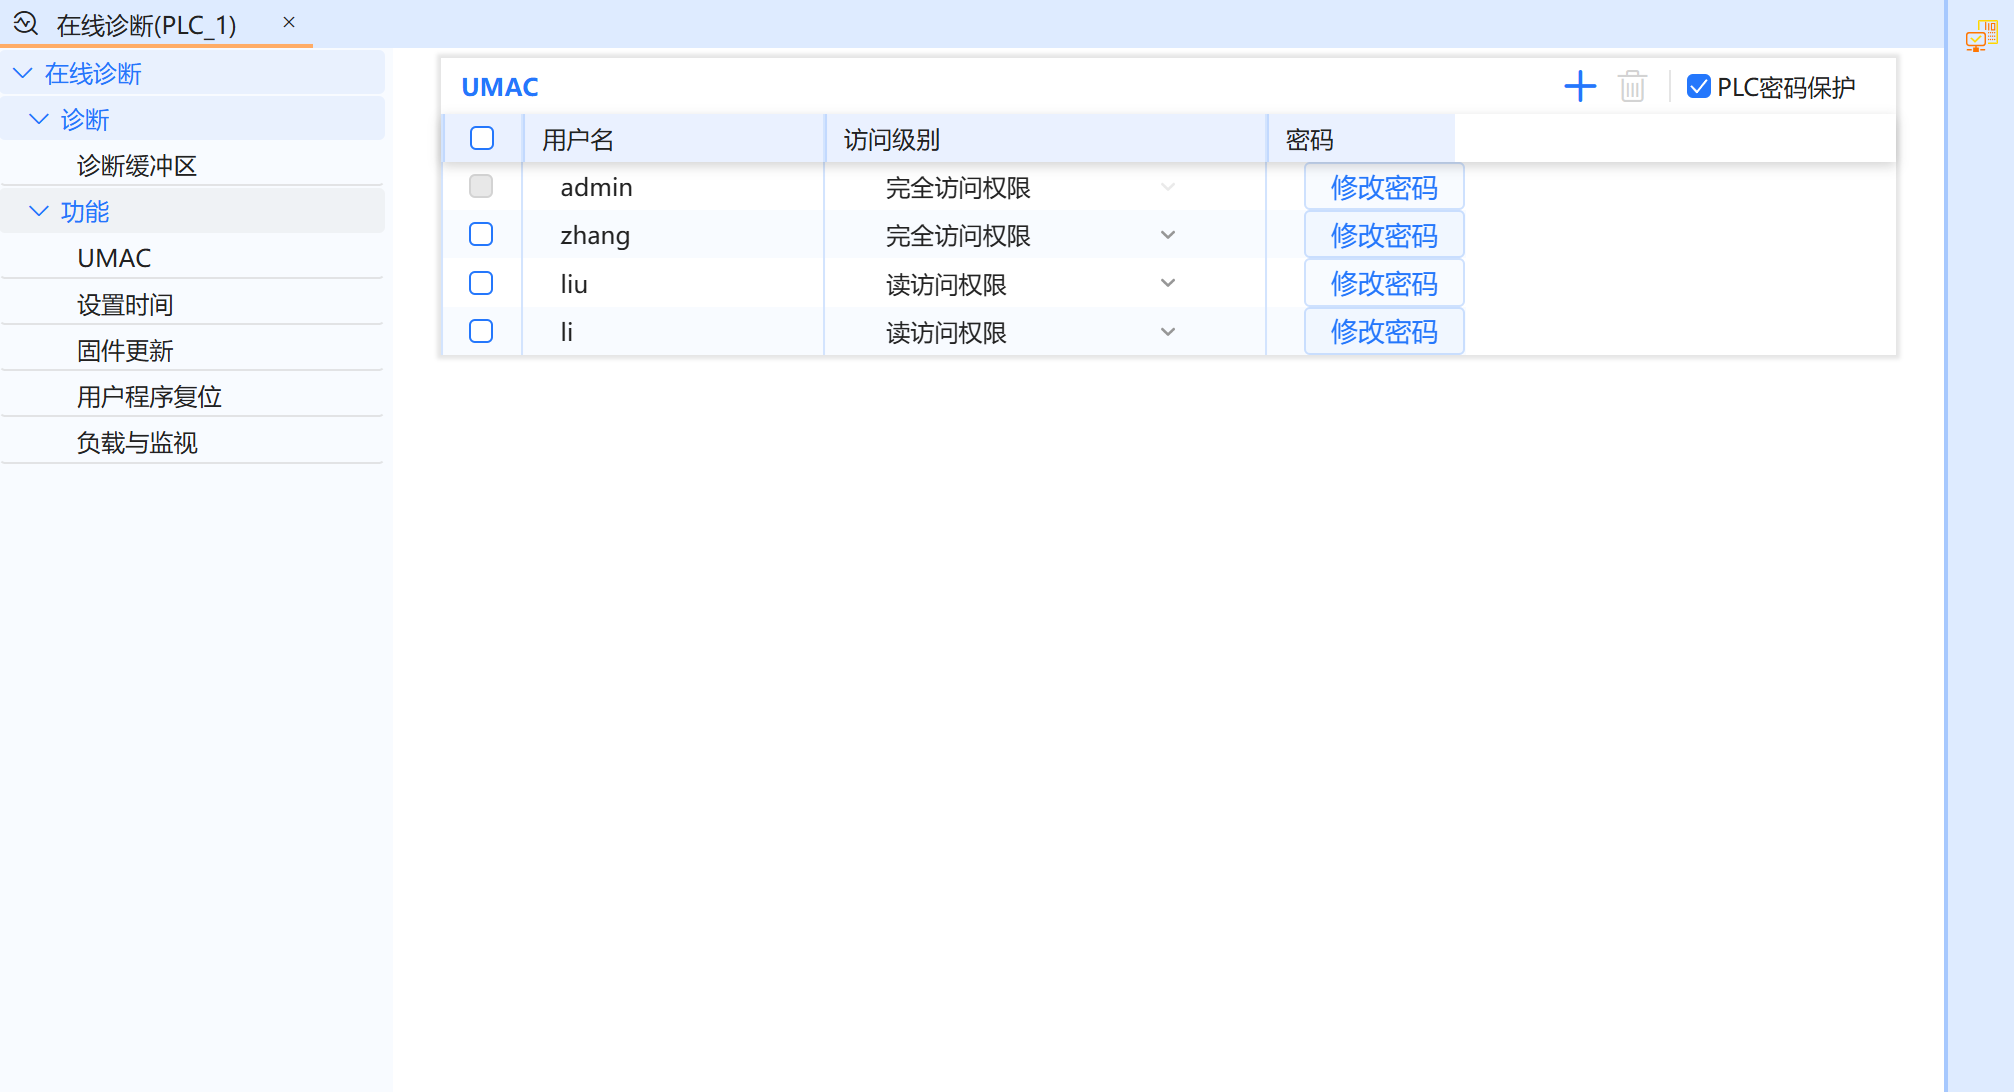
Task: Open access level dropdown for liu
Action: 1167,283
